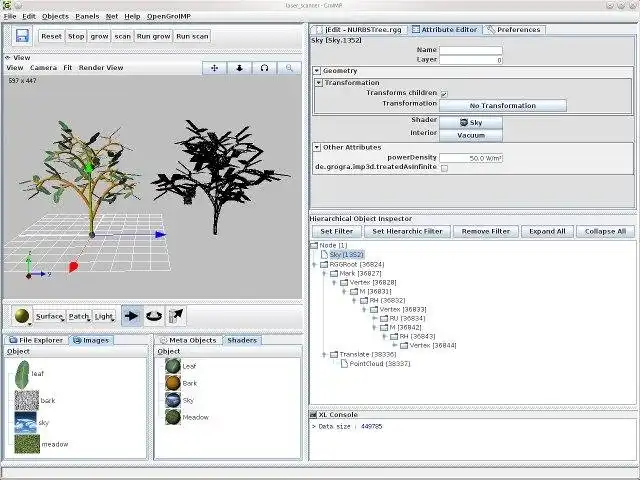Select the leaf image thumbnail
Screen dimensions: 640x480
[x=22, y=374]
